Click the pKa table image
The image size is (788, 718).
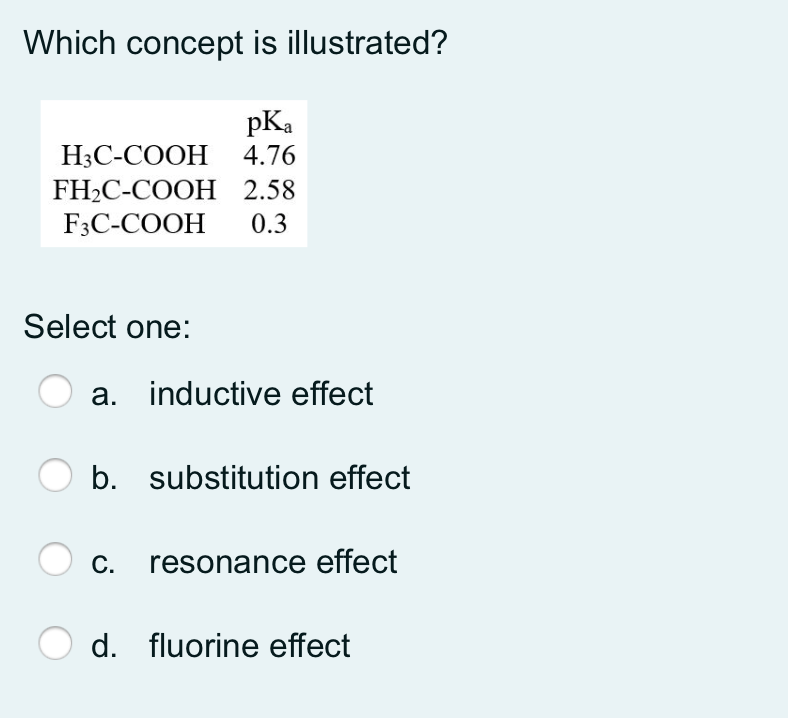point(174,173)
